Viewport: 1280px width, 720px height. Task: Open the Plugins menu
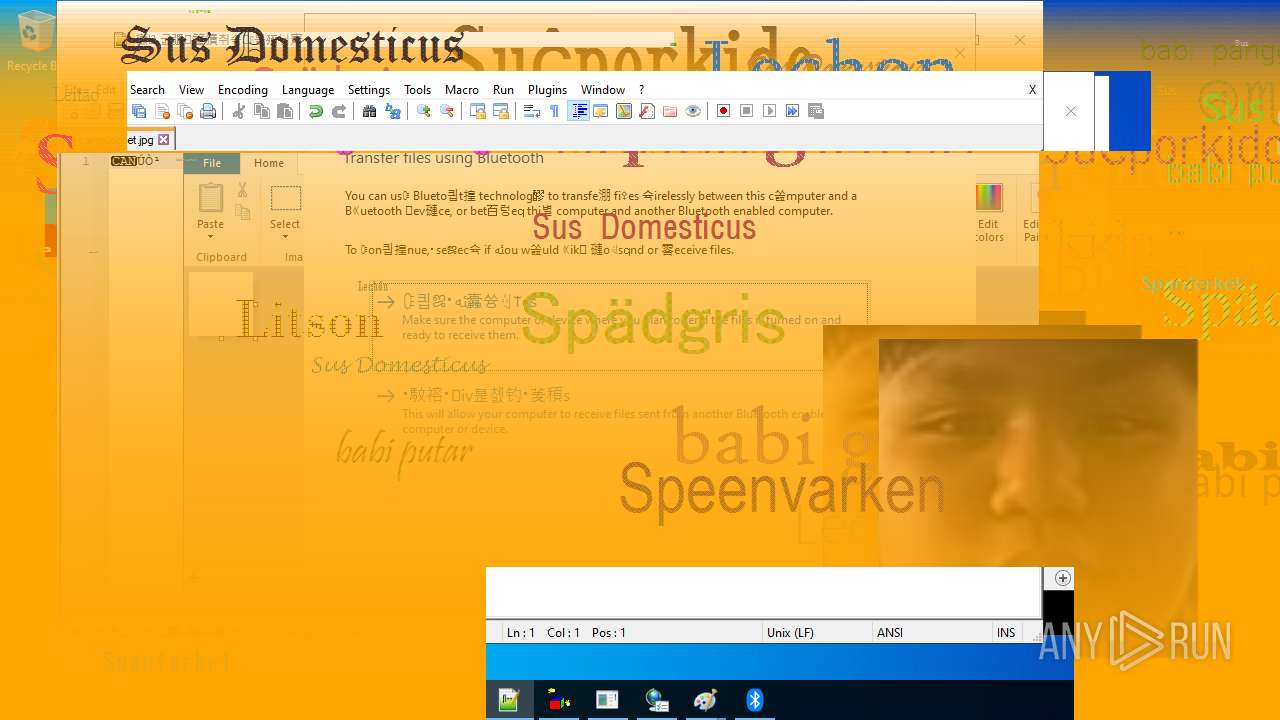click(547, 90)
